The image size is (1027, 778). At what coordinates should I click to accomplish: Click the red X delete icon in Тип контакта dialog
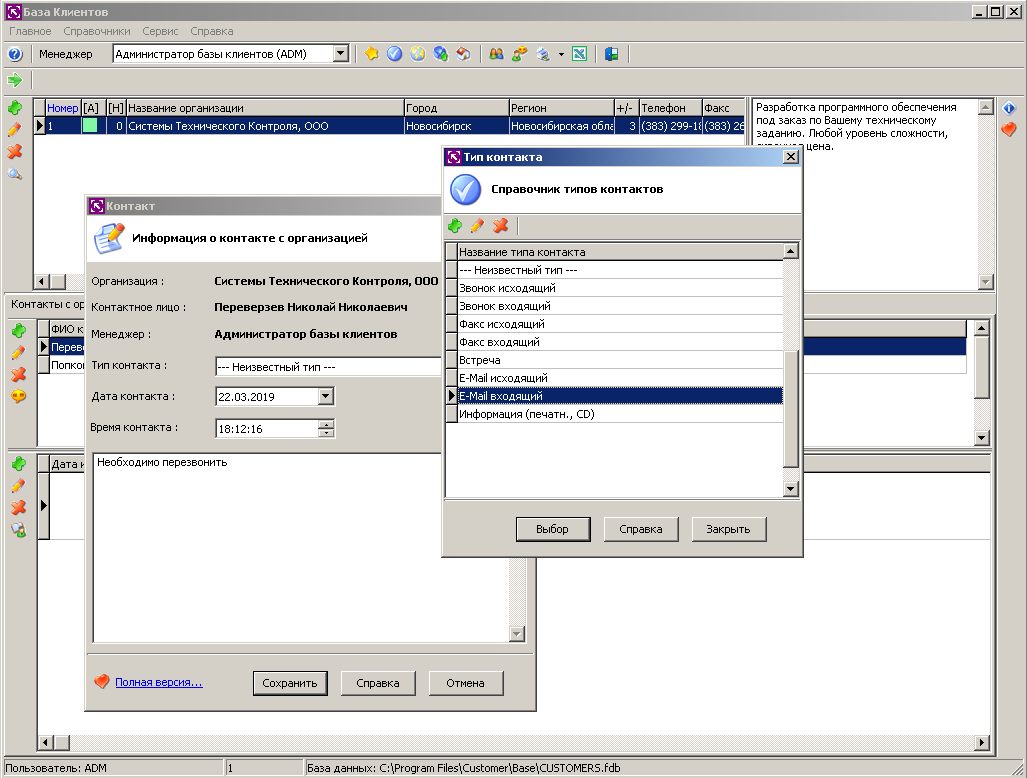(x=500, y=226)
